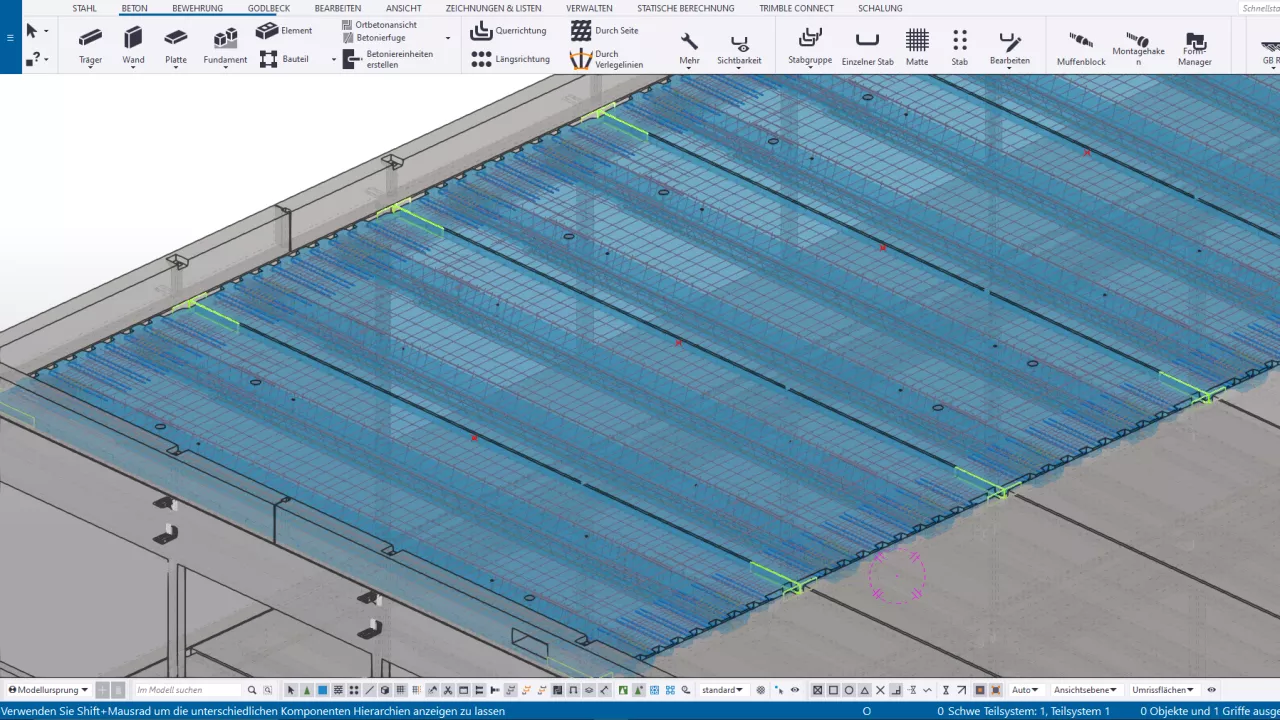The width and height of the screenshot is (1280, 720).
Task: Open the ZEICHNUNGEN & LISTEN tab
Action: 493,8
